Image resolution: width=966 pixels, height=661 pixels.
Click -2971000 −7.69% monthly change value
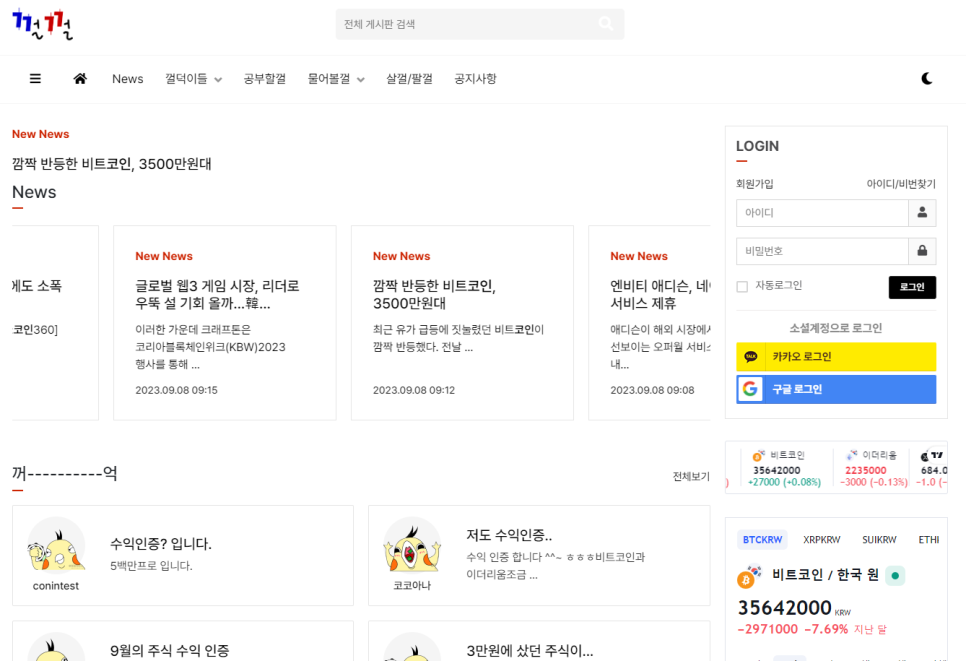[792, 629]
